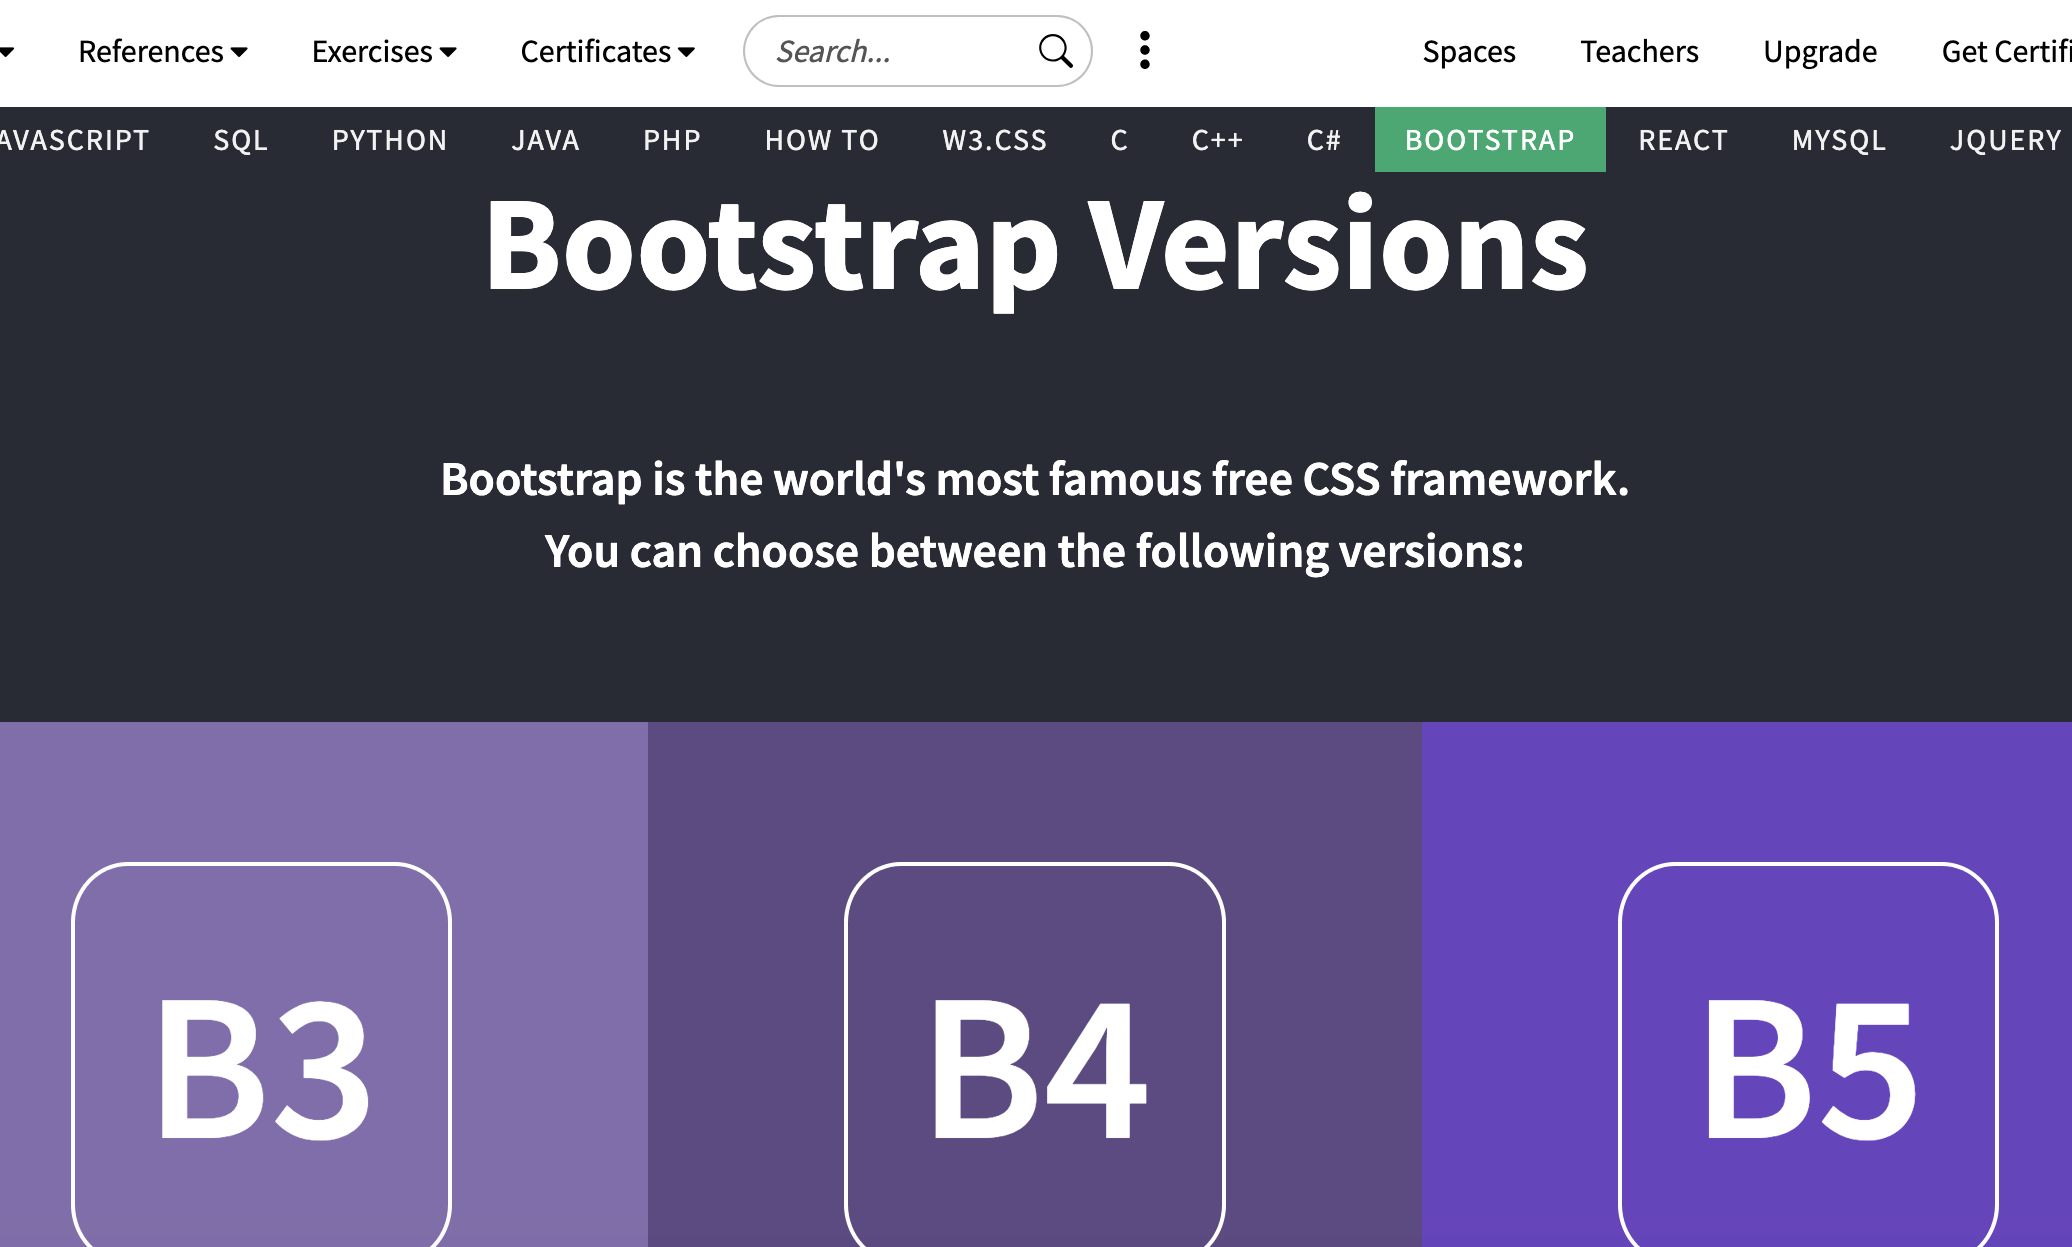Click the B4 Bootstrap 4 logo
This screenshot has width=2072, height=1247.
(1035, 1060)
